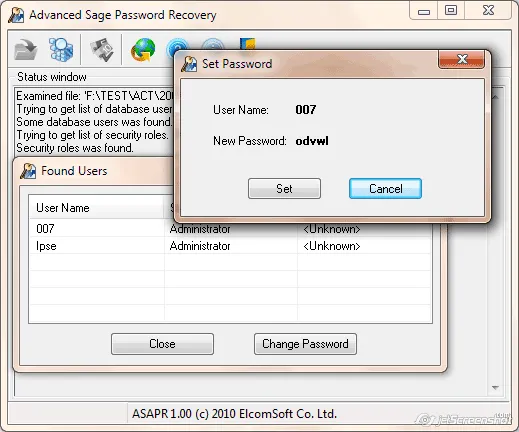Click the database search magnifier toolbar icon
Viewport: 519px width, 432px height.
(x=61, y=50)
